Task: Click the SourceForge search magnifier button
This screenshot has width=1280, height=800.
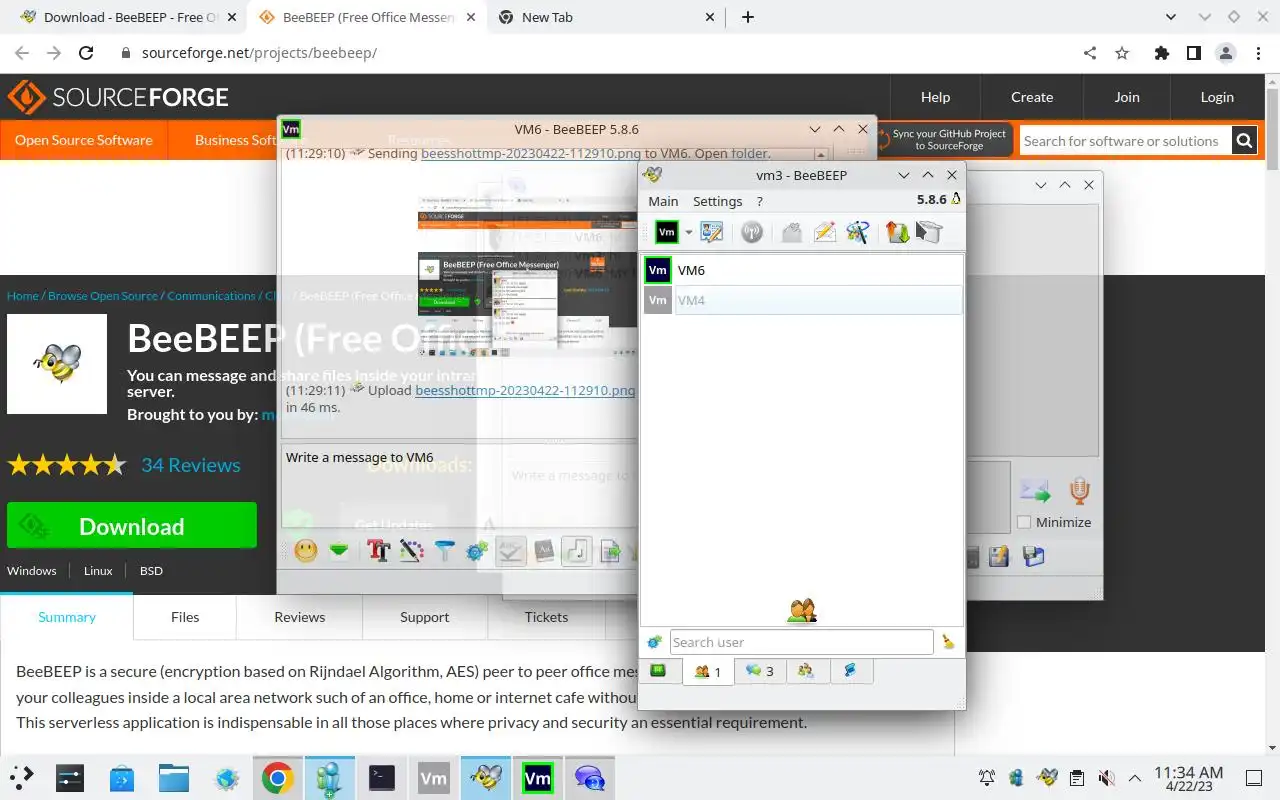Action: pos(1244,141)
